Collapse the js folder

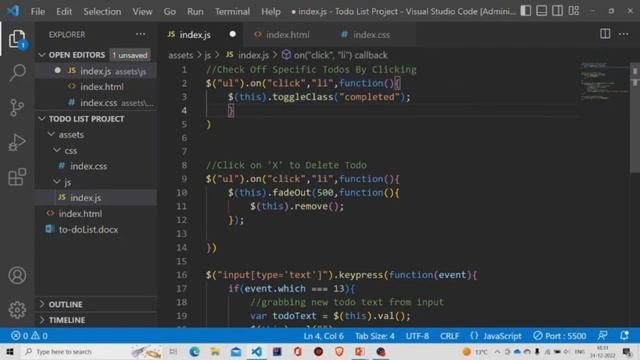67,182
